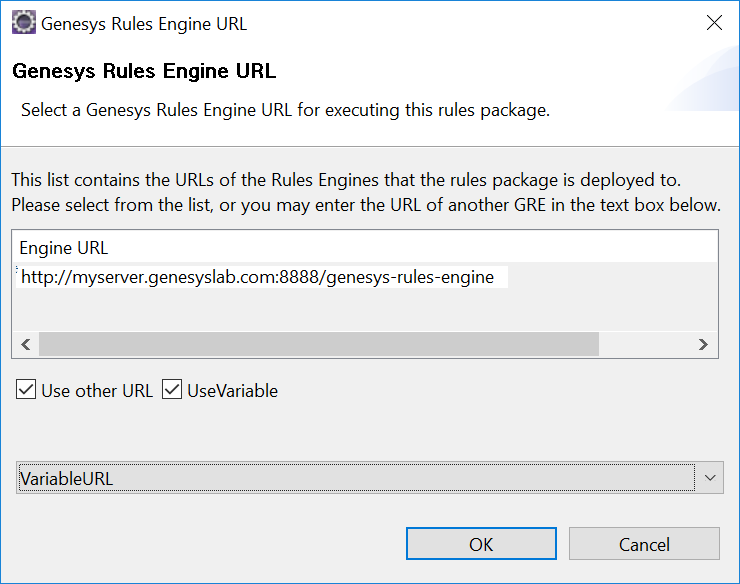Open the VariableURL combo box field

(356, 478)
